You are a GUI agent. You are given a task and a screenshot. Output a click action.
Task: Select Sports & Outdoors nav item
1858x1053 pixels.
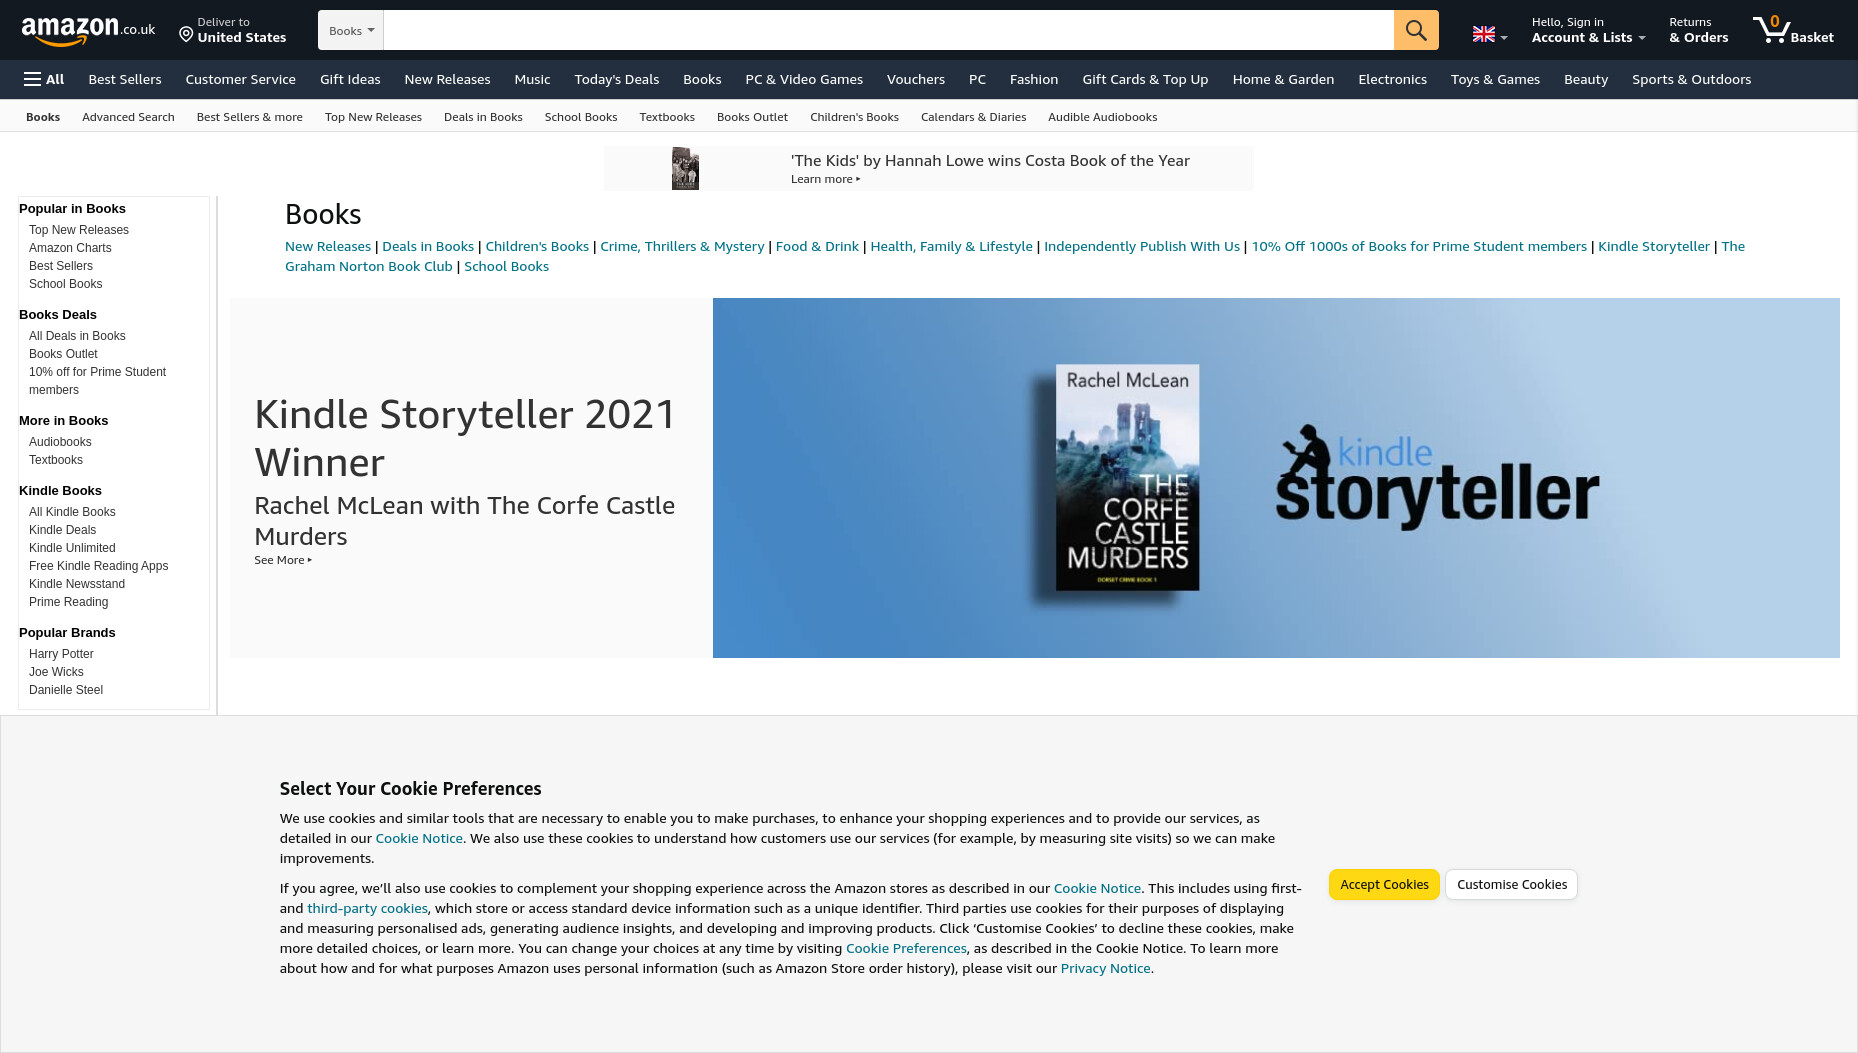coord(1691,79)
